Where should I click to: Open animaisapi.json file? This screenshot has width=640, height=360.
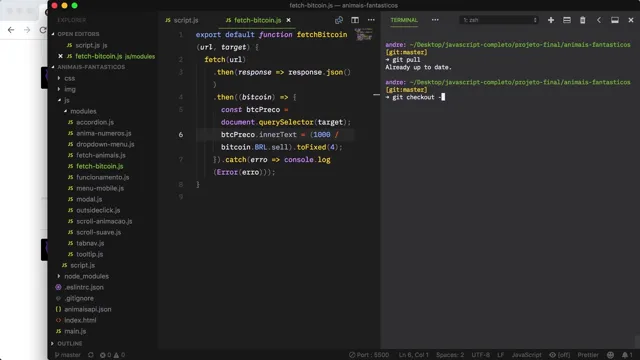(x=87, y=309)
